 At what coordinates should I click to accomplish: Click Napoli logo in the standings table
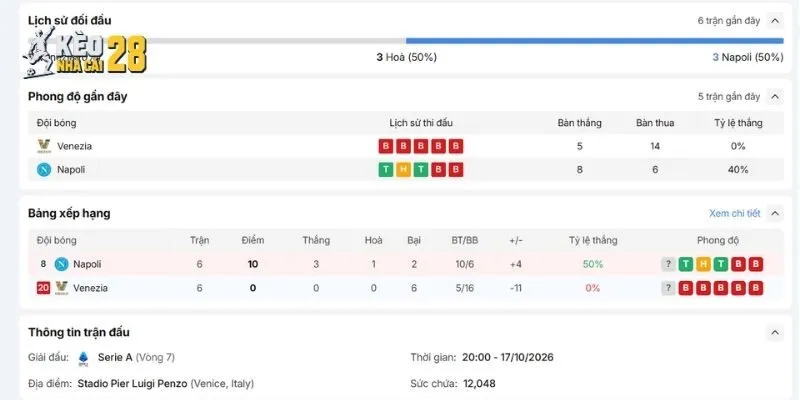tap(62, 264)
